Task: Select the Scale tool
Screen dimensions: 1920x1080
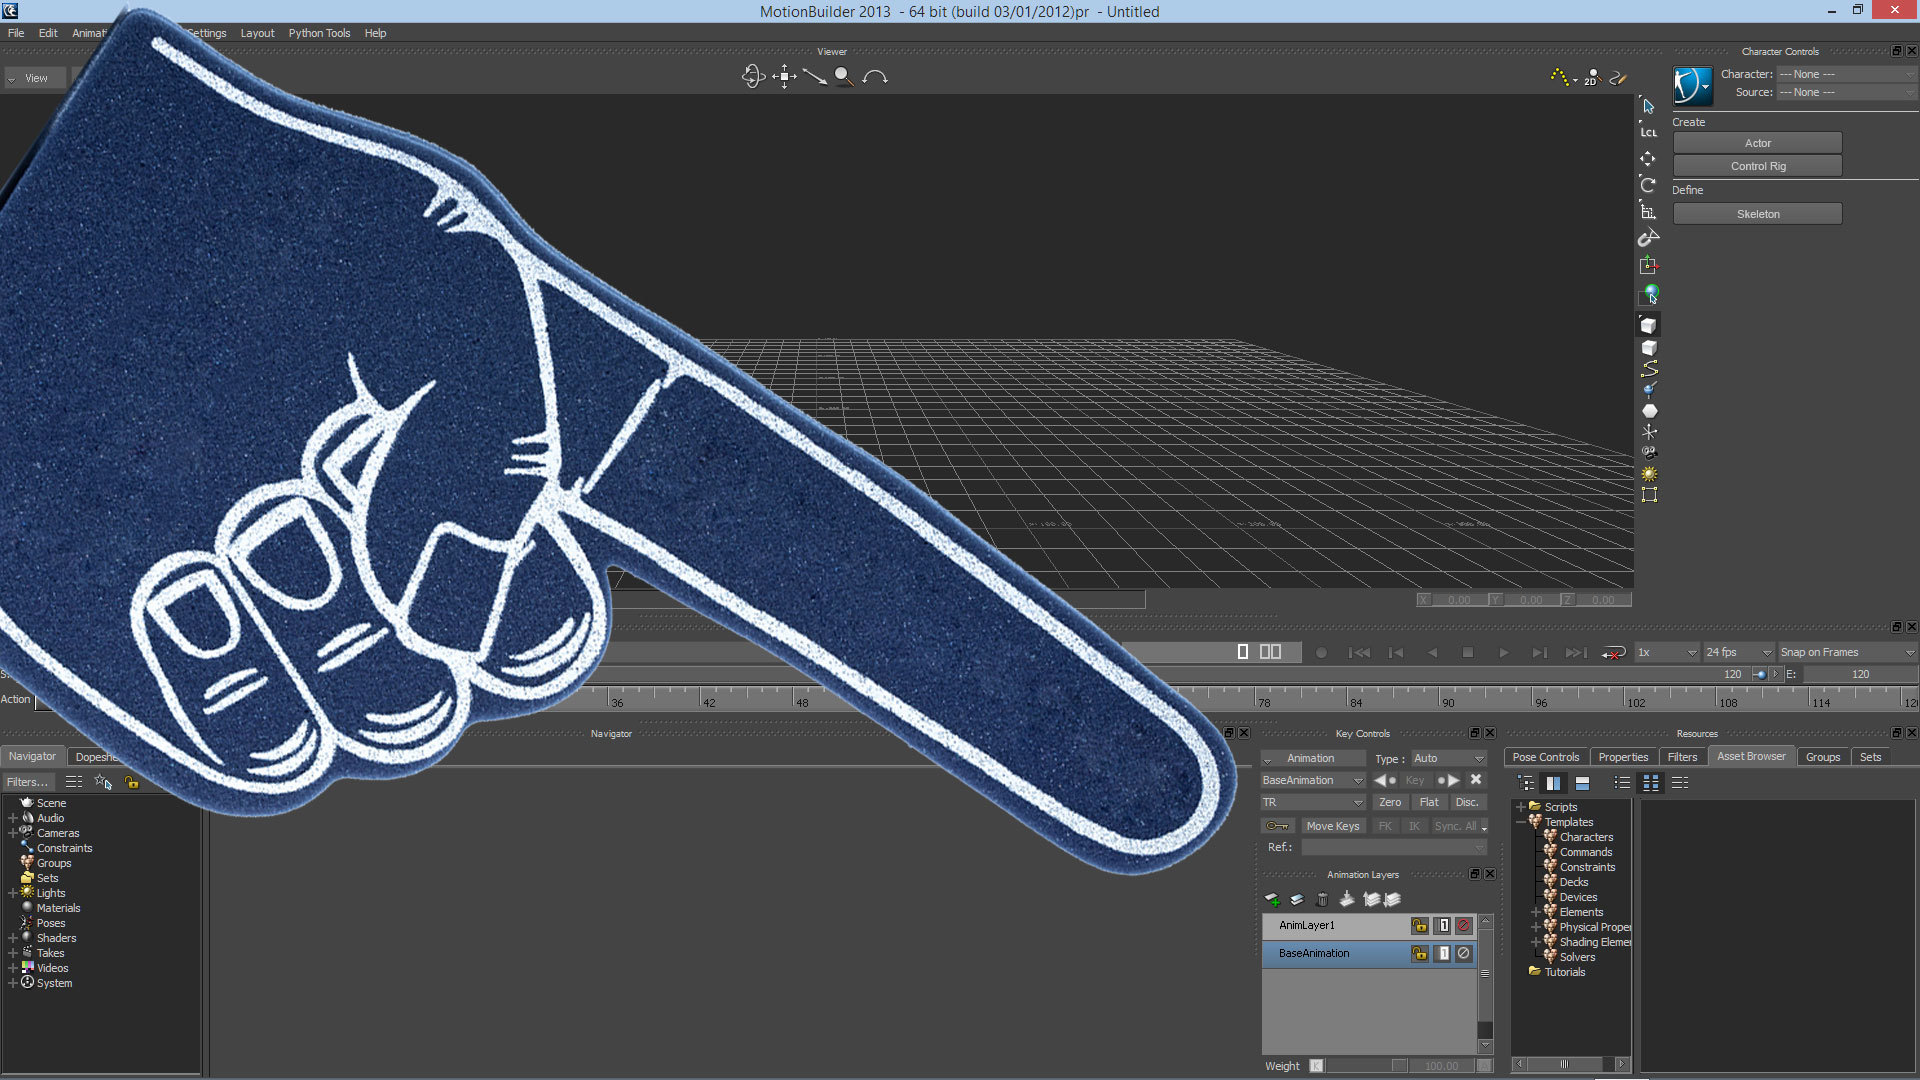Action: point(1648,211)
